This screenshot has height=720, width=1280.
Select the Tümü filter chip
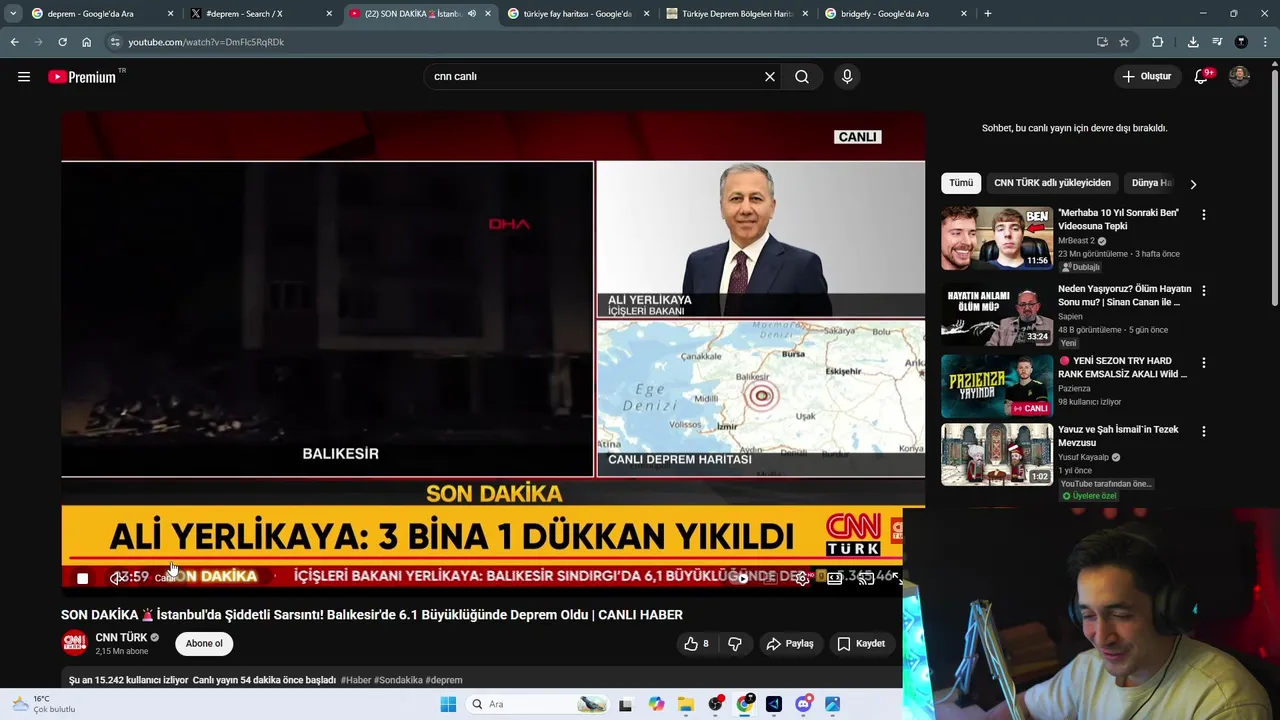(x=961, y=183)
